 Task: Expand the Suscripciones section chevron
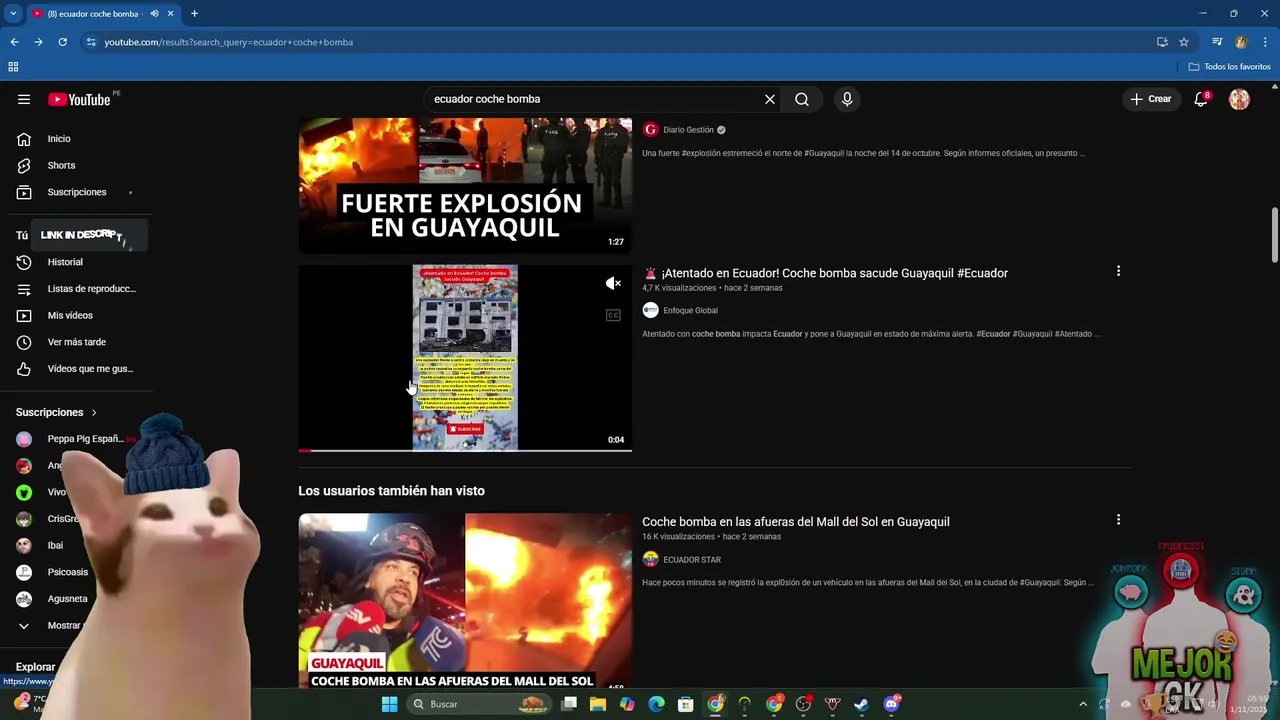tap(94, 412)
